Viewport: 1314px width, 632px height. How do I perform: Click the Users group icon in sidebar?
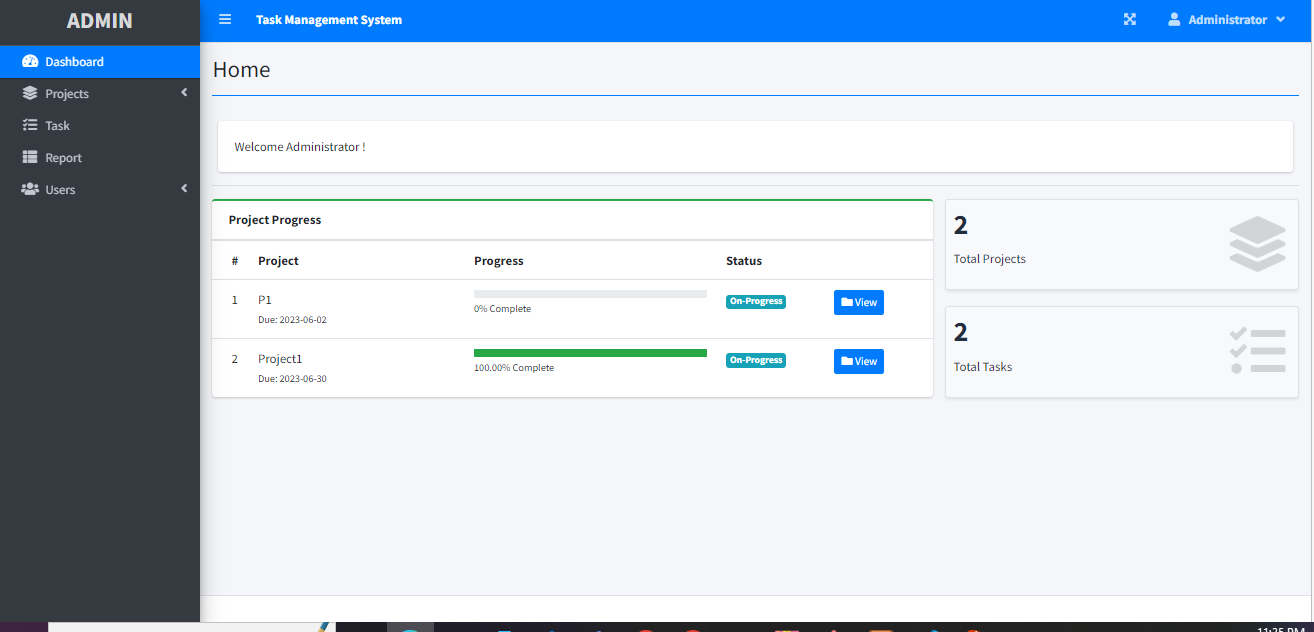(x=30, y=189)
